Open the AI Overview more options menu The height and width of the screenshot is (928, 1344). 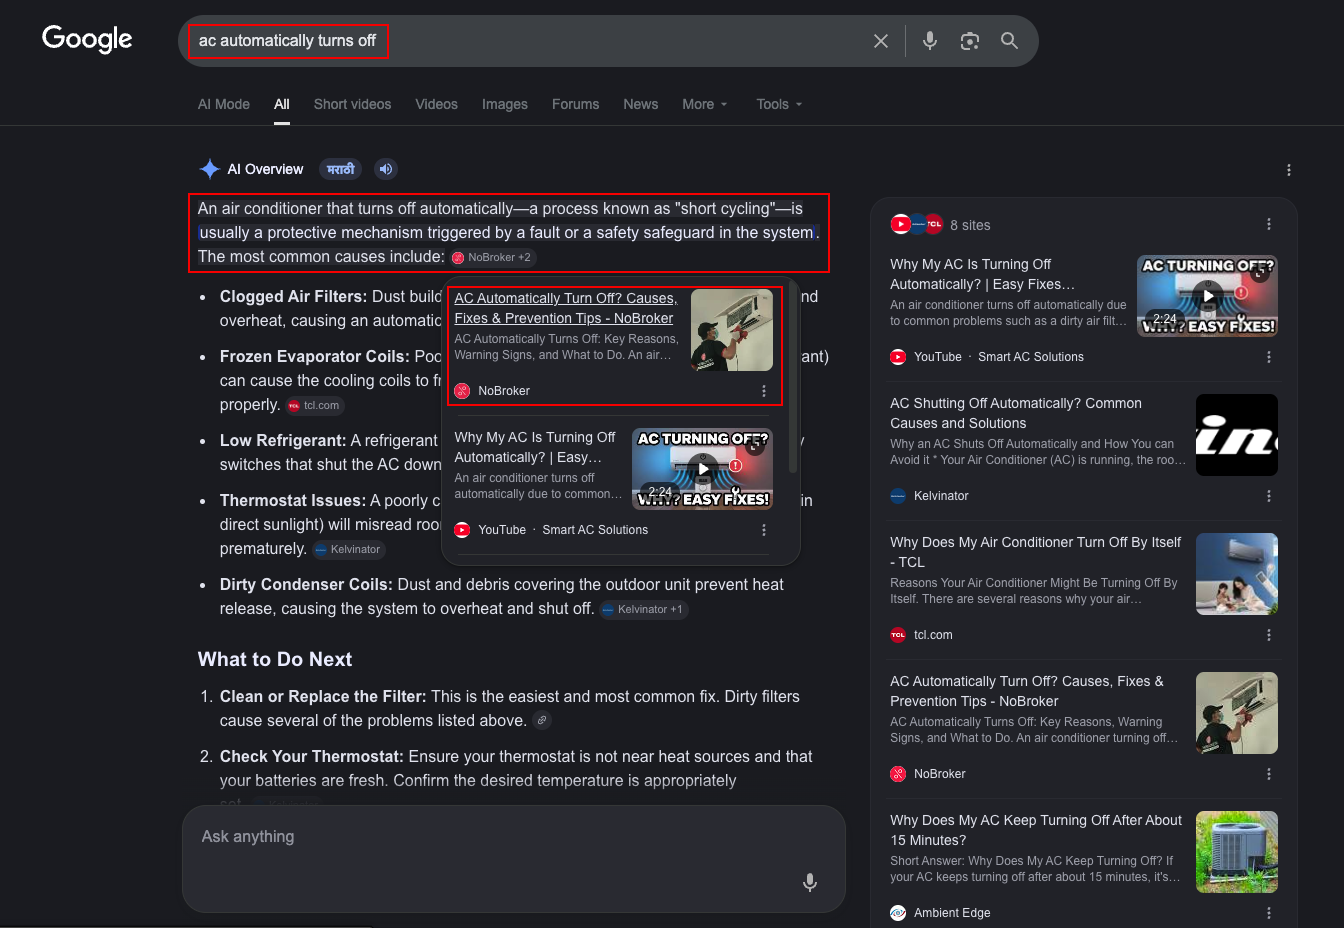tap(1289, 170)
